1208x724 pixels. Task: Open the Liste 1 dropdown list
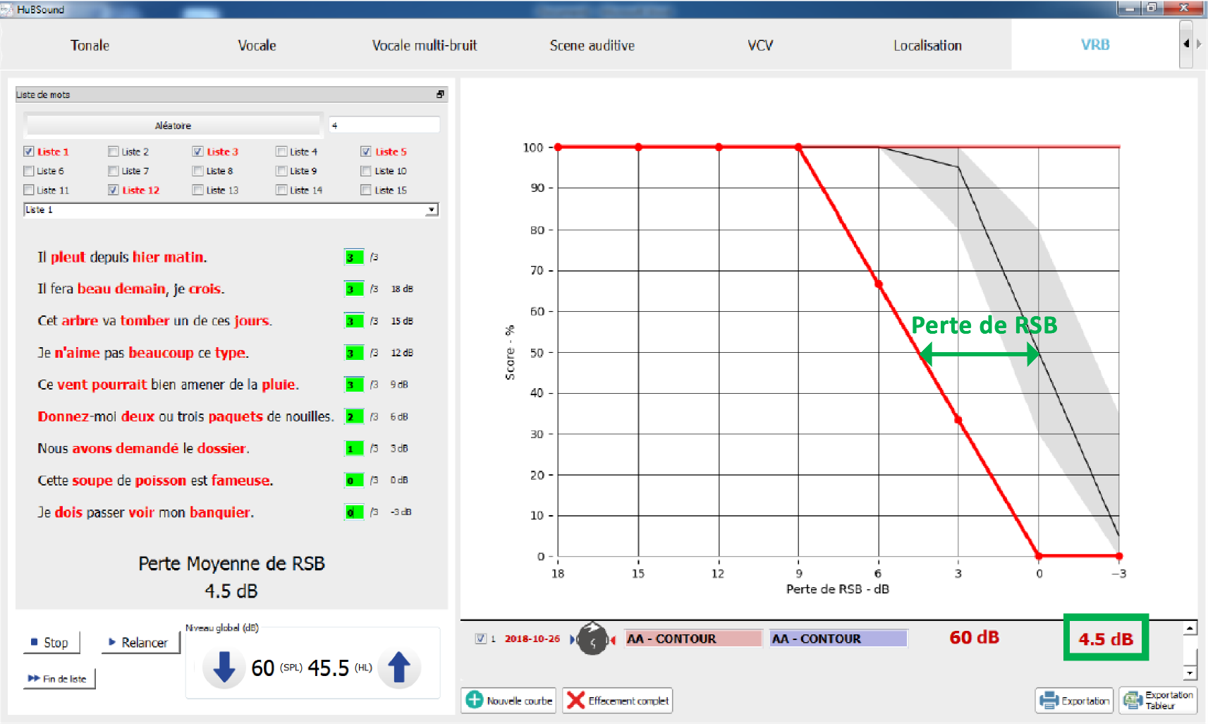click(x=431, y=210)
